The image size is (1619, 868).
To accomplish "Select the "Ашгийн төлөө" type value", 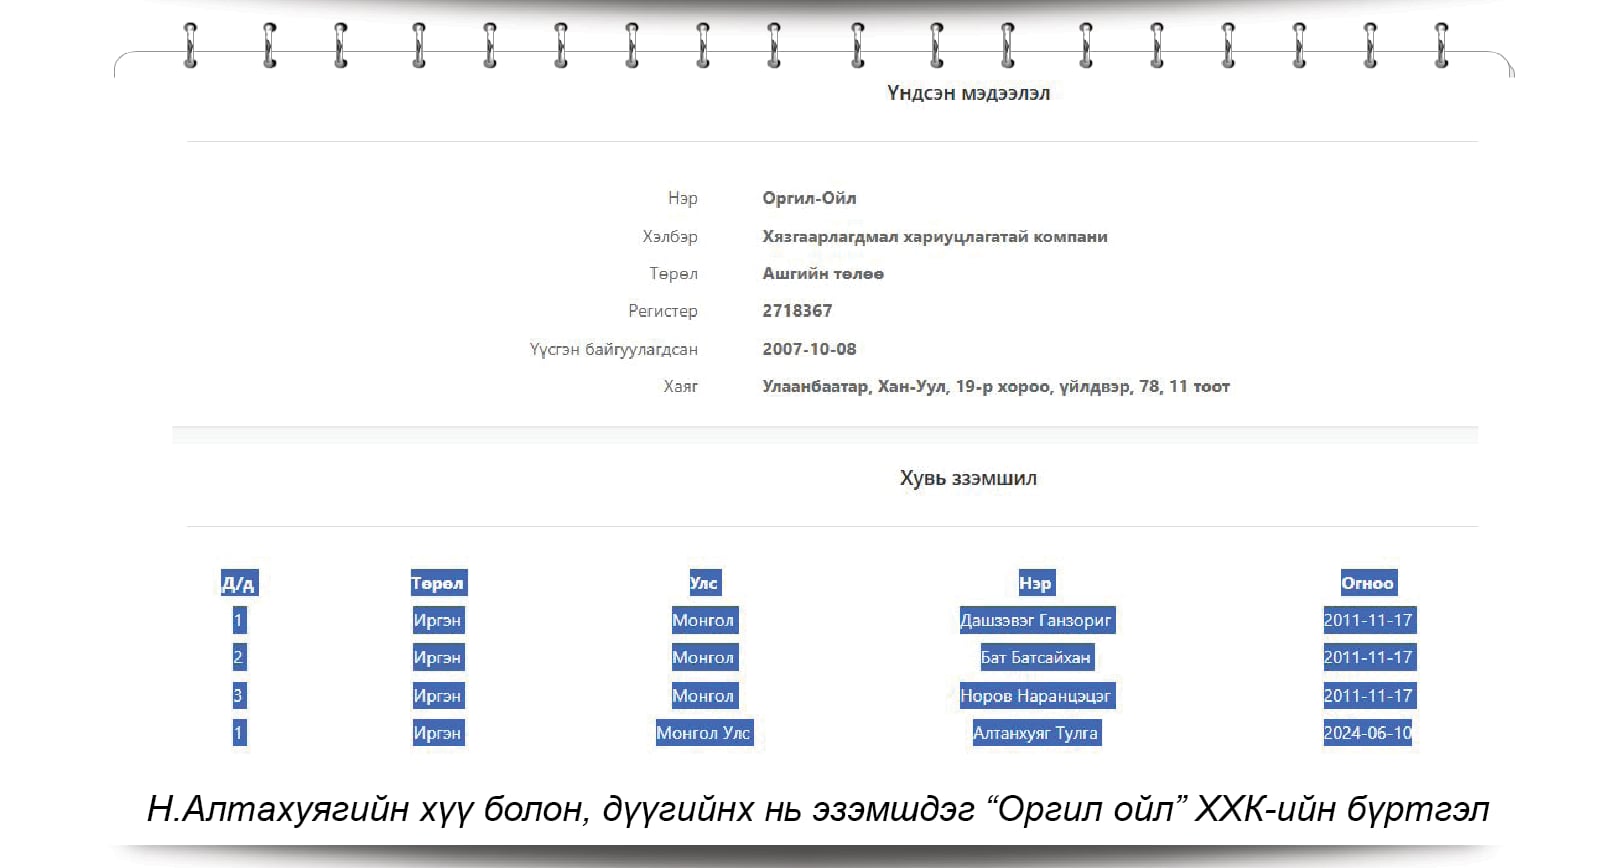I will (822, 274).
